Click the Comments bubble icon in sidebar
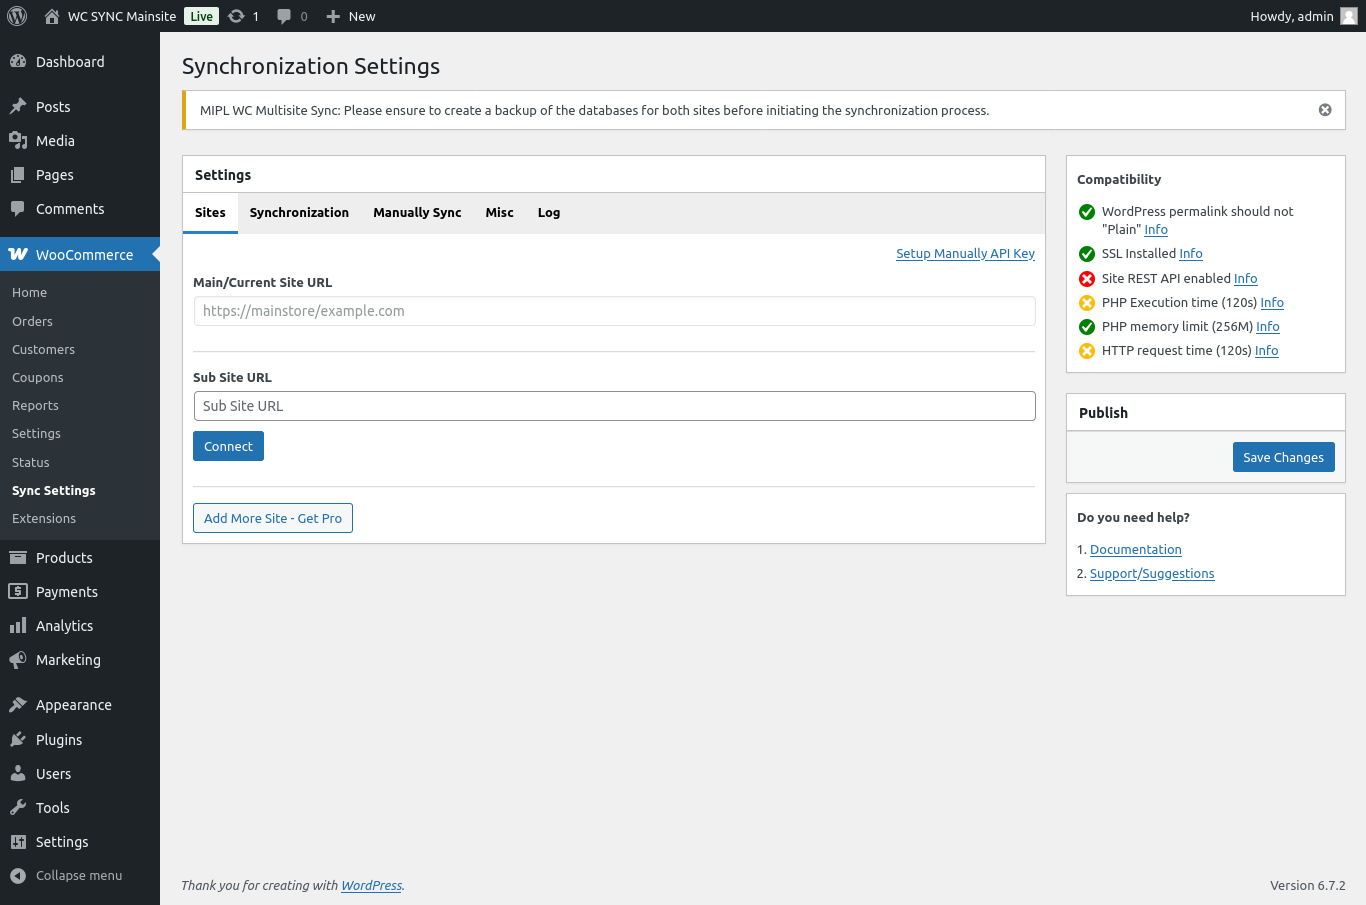This screenshot has width=1366, height=905. tap(18, 209)
